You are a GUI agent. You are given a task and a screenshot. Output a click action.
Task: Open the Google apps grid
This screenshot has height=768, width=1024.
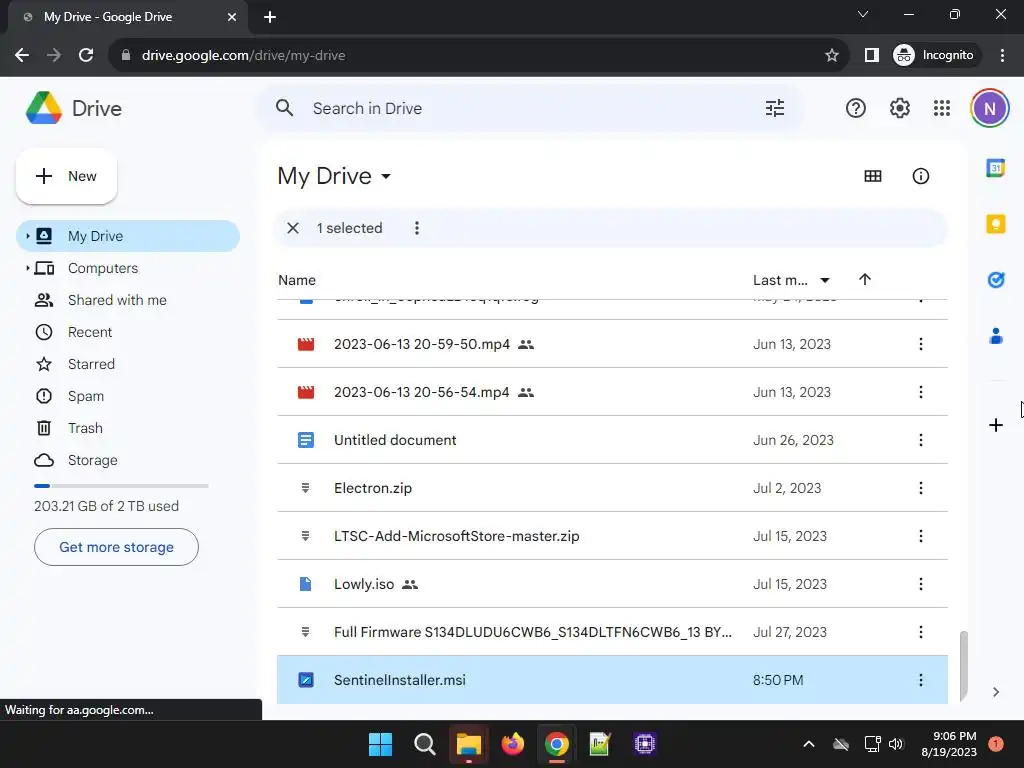tap(942, 108)
